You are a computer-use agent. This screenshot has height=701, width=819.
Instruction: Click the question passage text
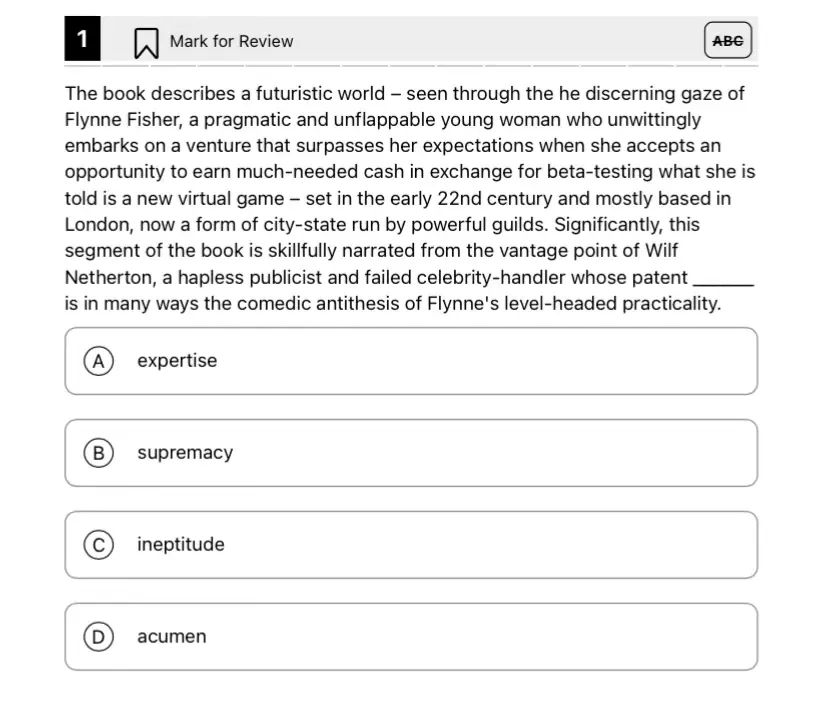click(x=410, y=198)
